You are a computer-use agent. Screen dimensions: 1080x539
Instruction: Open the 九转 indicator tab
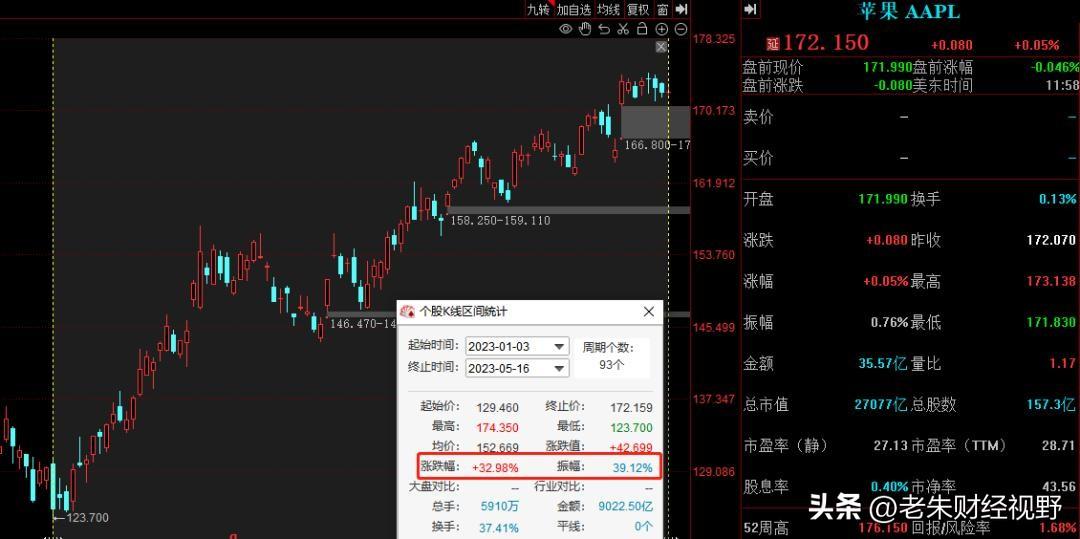click(539, 10)
